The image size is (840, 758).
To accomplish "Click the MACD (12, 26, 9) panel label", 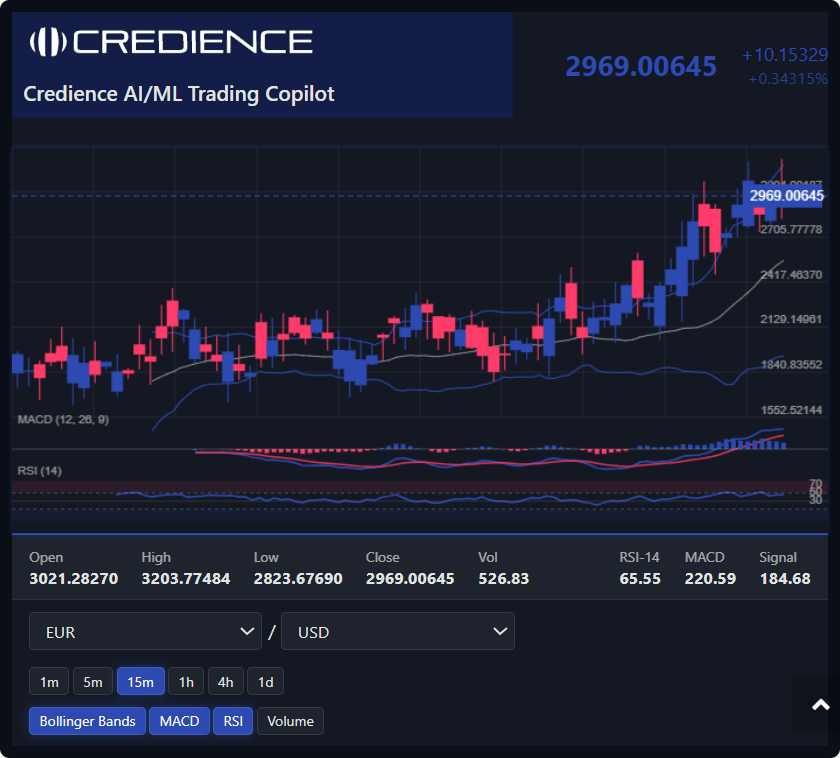I will pos(63,420).
